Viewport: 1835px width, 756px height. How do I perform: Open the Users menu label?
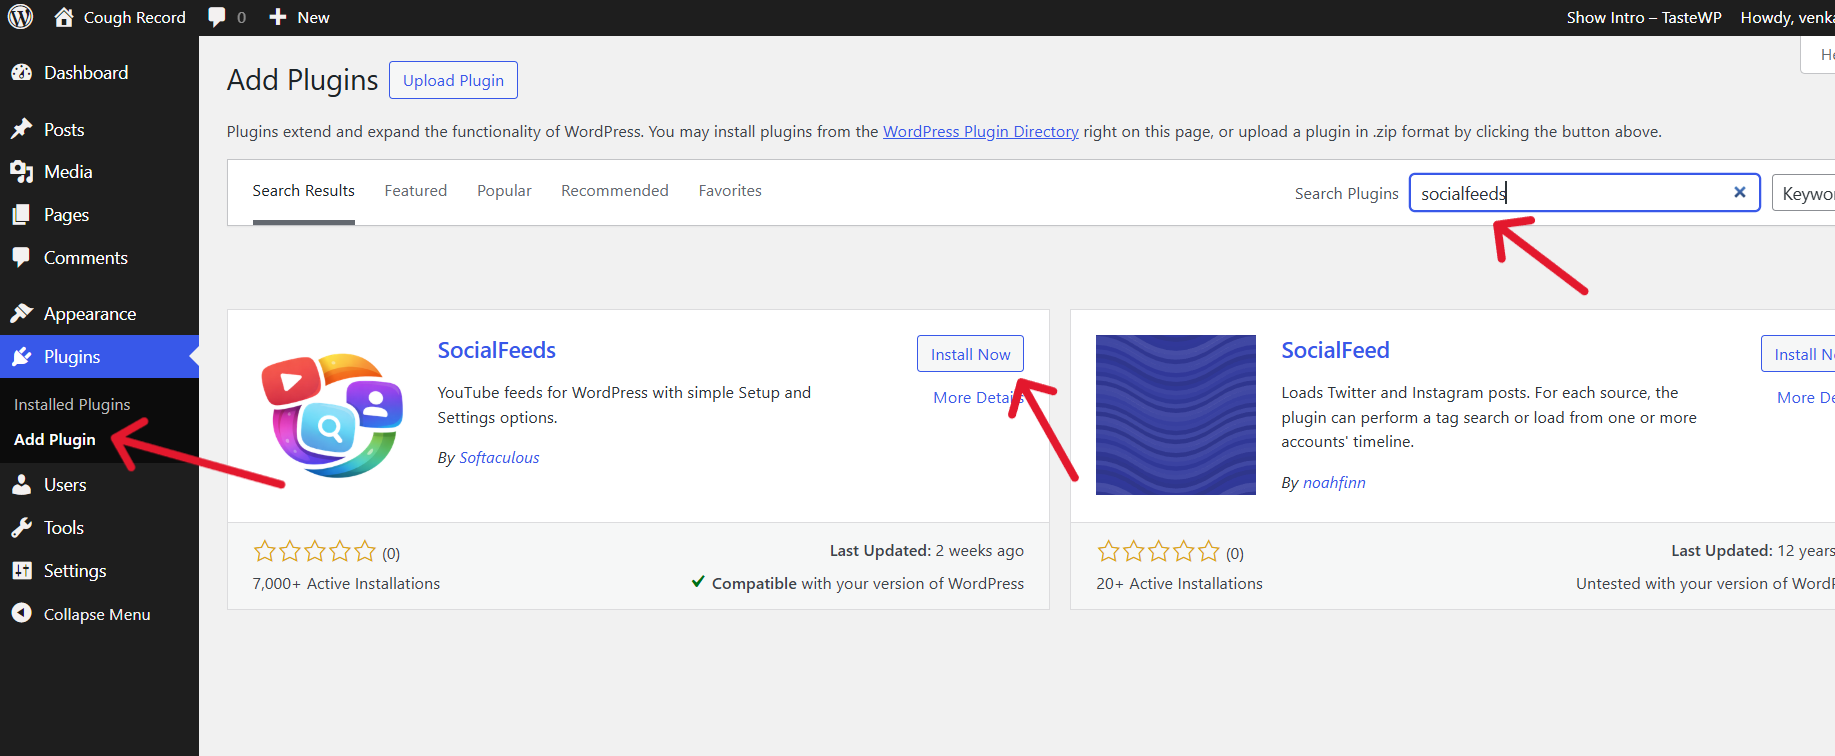coord(65,485)
